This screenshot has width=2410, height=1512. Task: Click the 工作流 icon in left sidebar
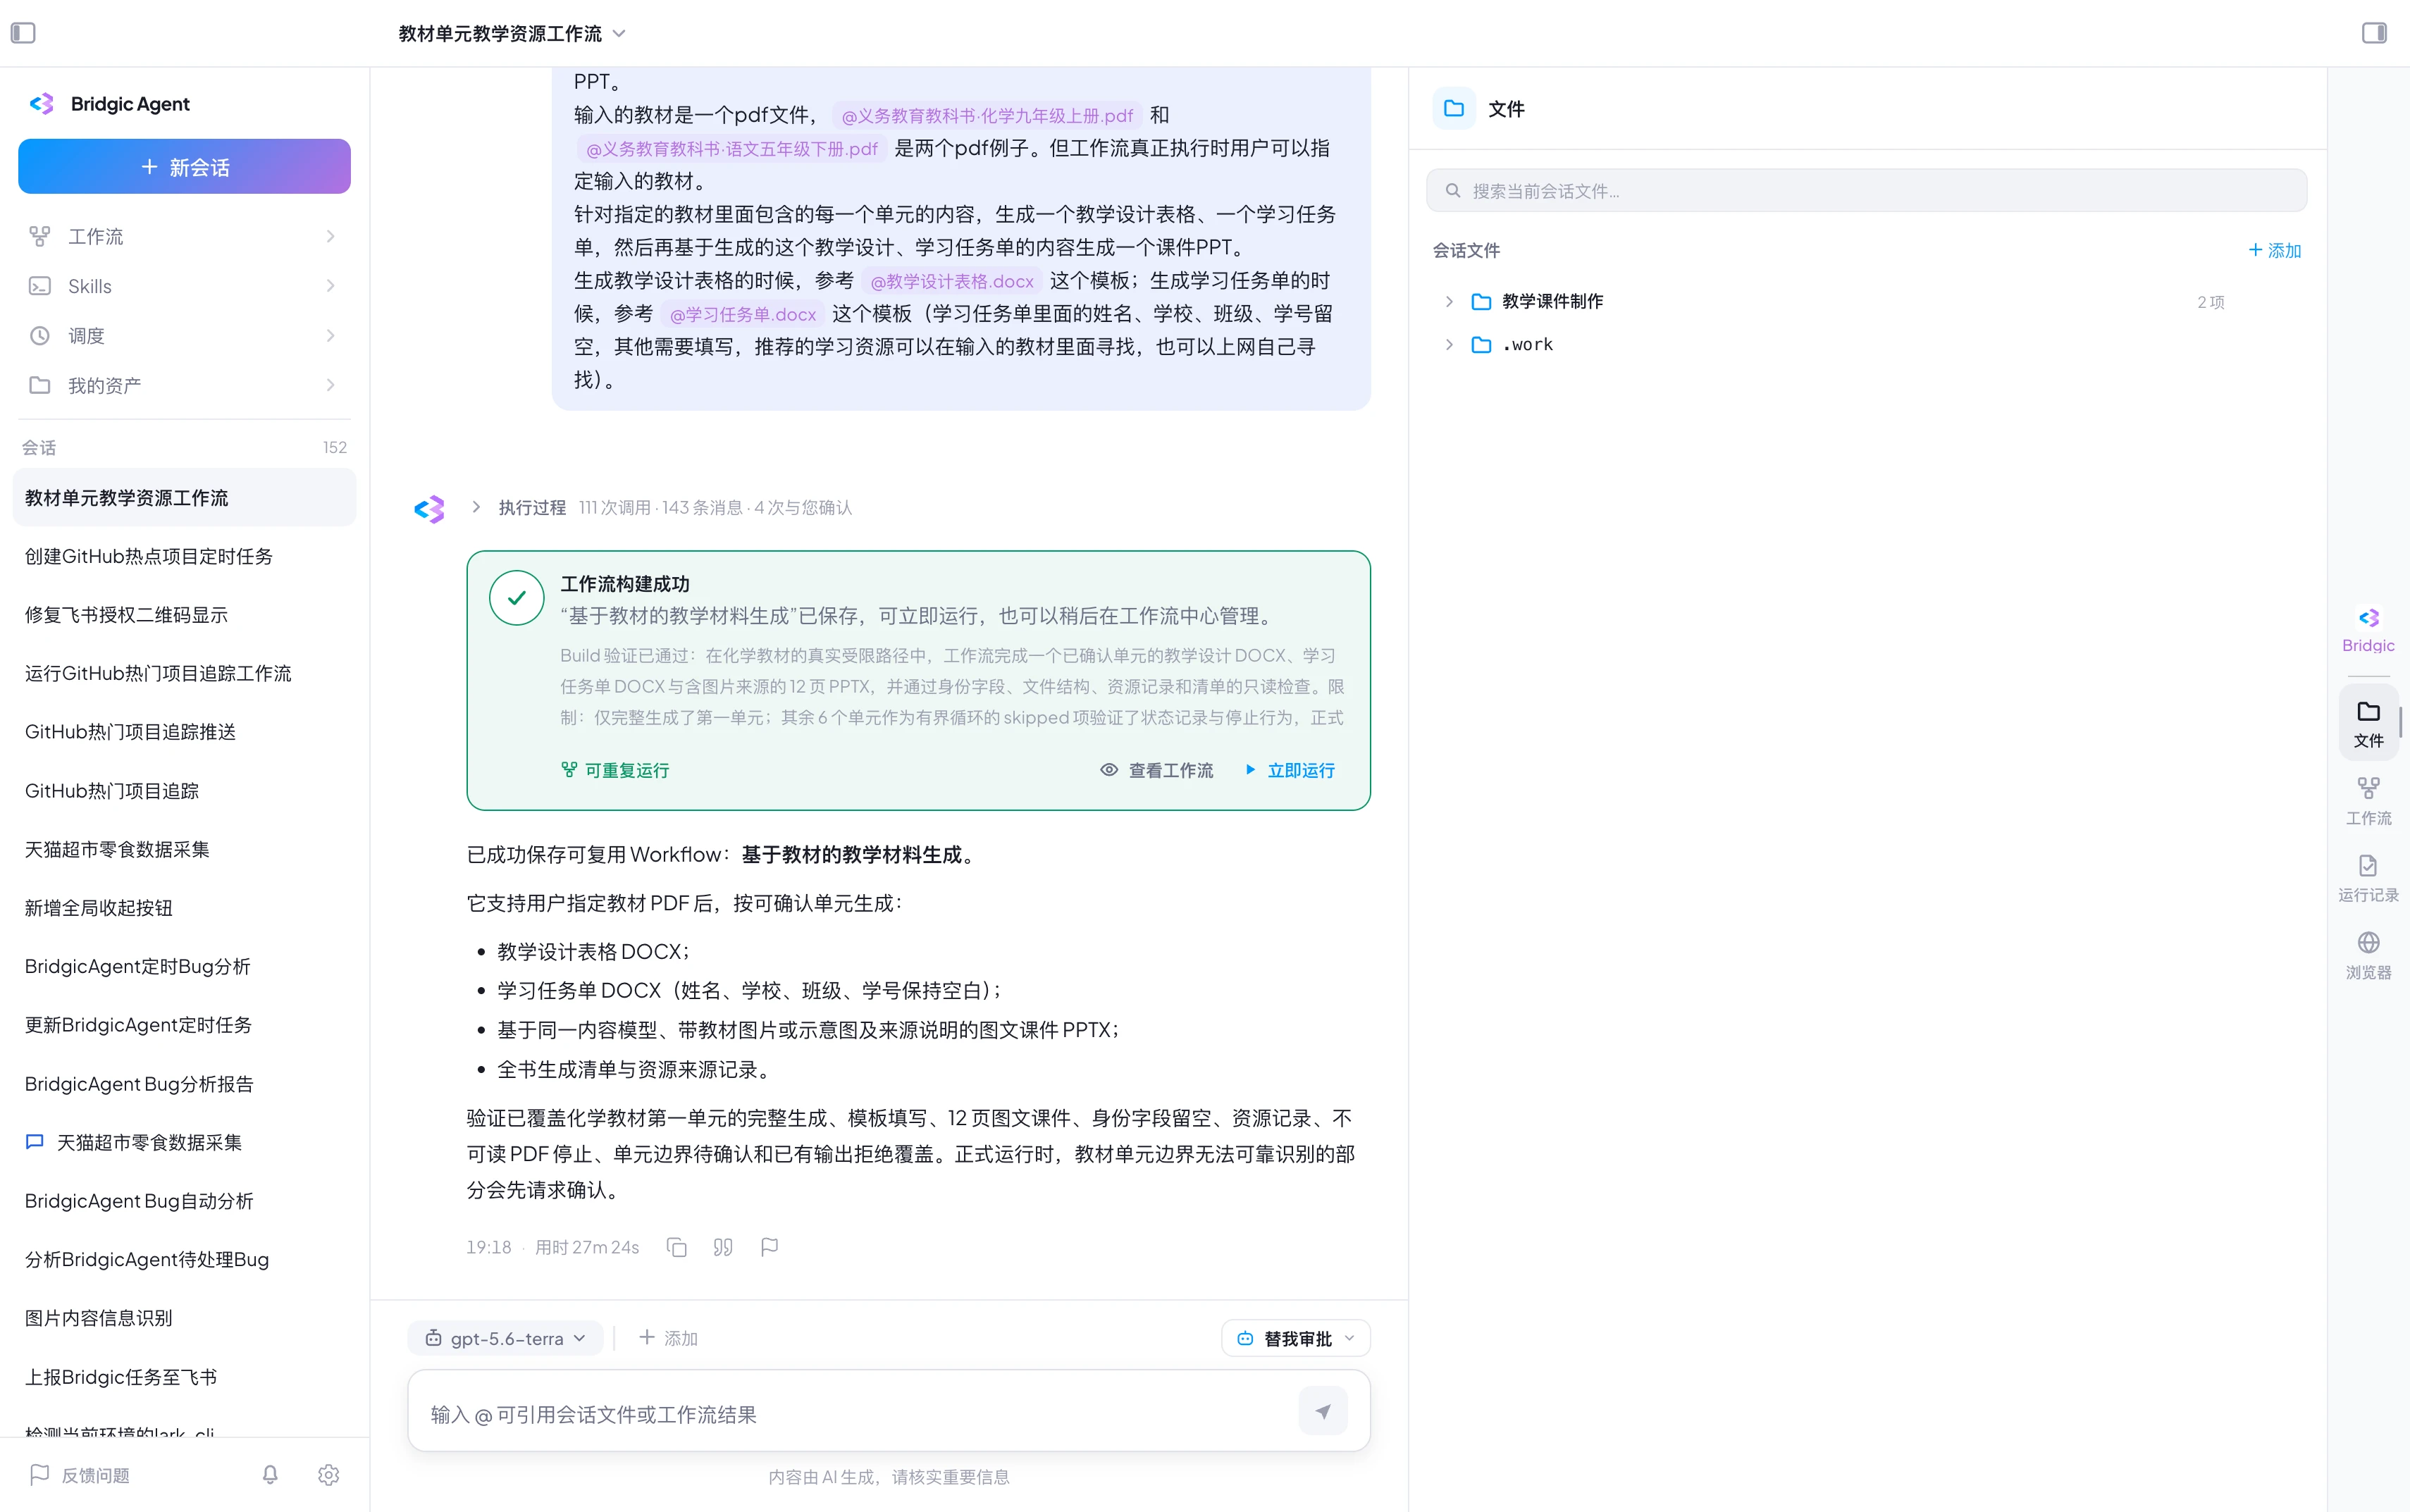(40, 236)
